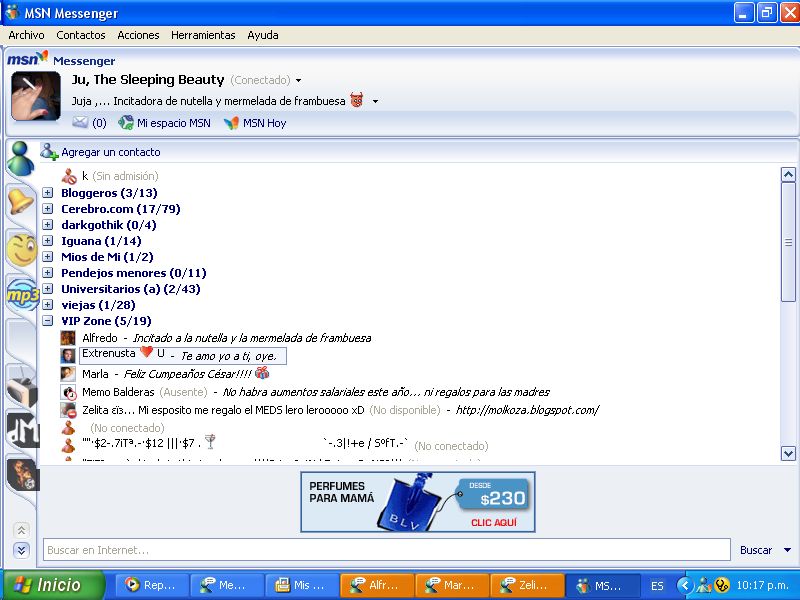Click the offline martini glass contact
Screen dimensions: 800x600
pos(276,444)
